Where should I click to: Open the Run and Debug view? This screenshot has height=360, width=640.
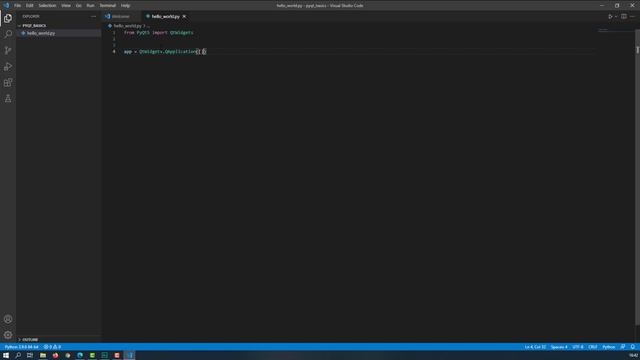[x=8, y=67]
